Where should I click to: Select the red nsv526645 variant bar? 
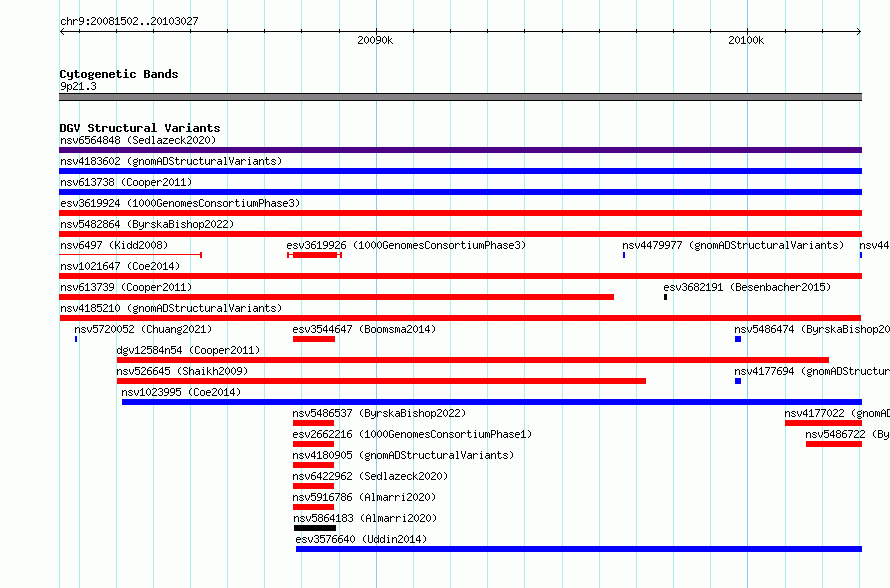click(381, 381)
